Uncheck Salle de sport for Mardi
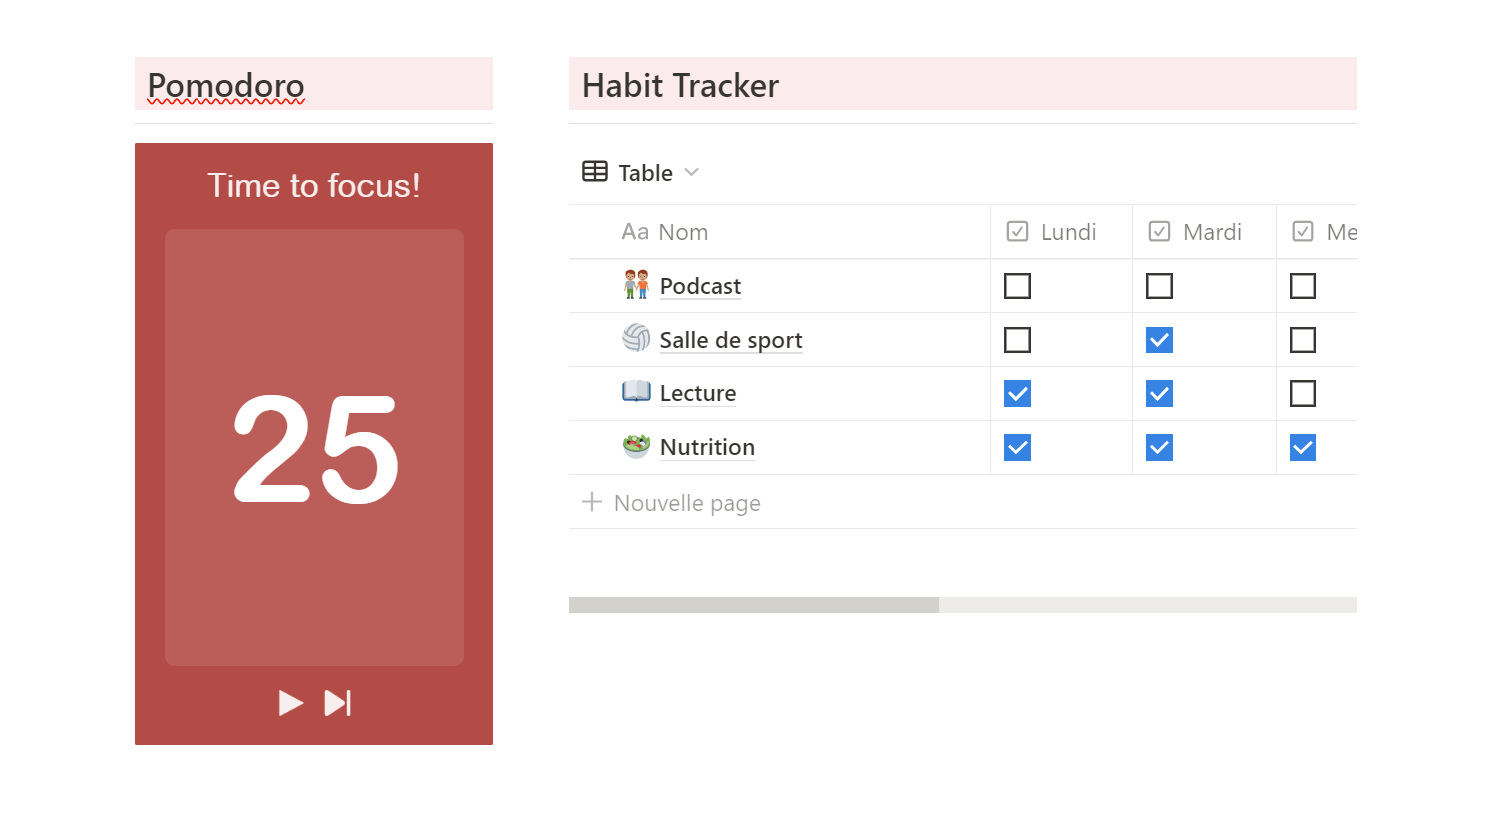Screen dimensions: 1498x816 pyautogui.click(x=1159, y=340)
